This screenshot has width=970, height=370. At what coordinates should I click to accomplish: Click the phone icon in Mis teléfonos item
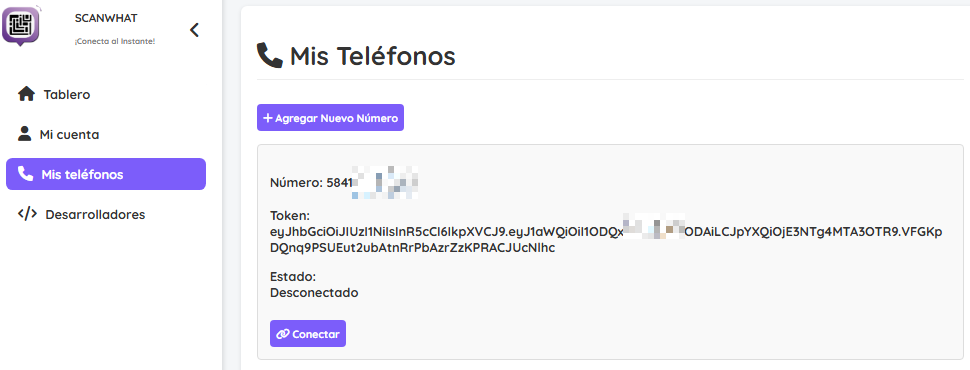[x=25, y=174]
